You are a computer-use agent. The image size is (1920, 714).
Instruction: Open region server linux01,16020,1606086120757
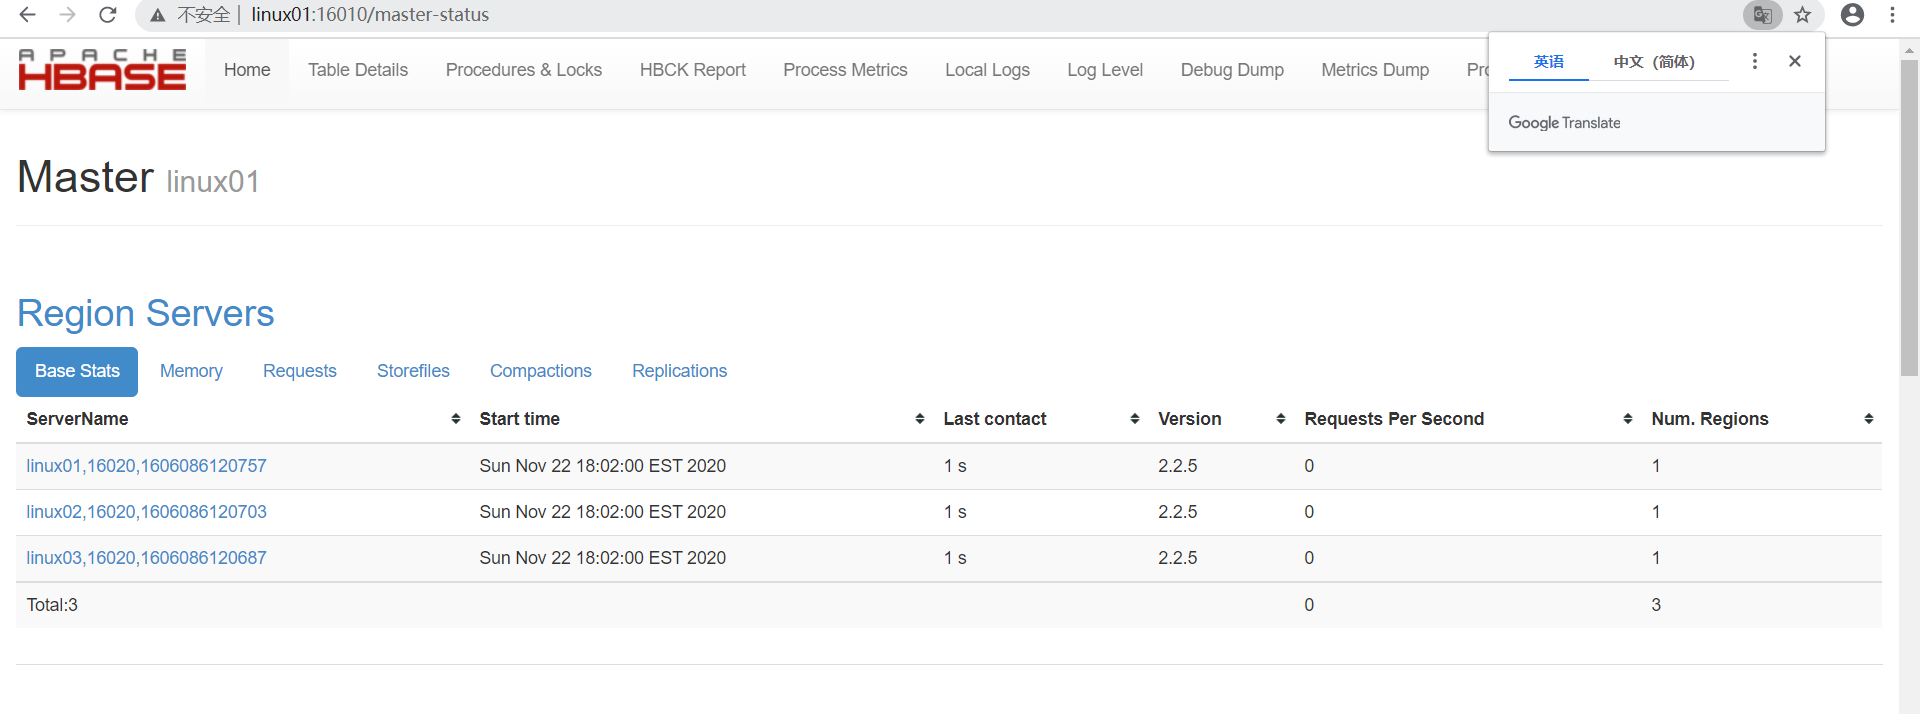pos(147,466)
